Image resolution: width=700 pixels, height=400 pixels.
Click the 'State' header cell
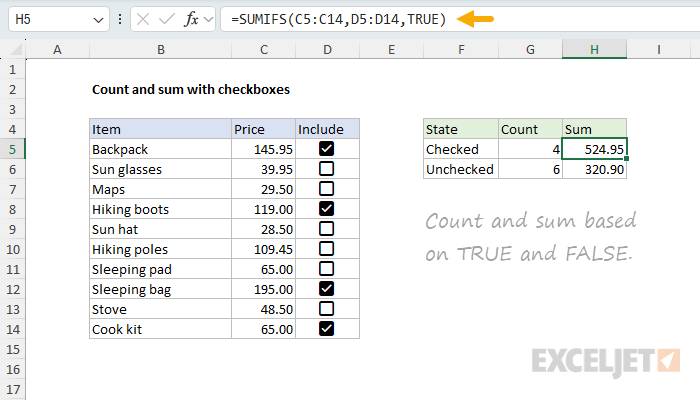(x=461, y=129)
